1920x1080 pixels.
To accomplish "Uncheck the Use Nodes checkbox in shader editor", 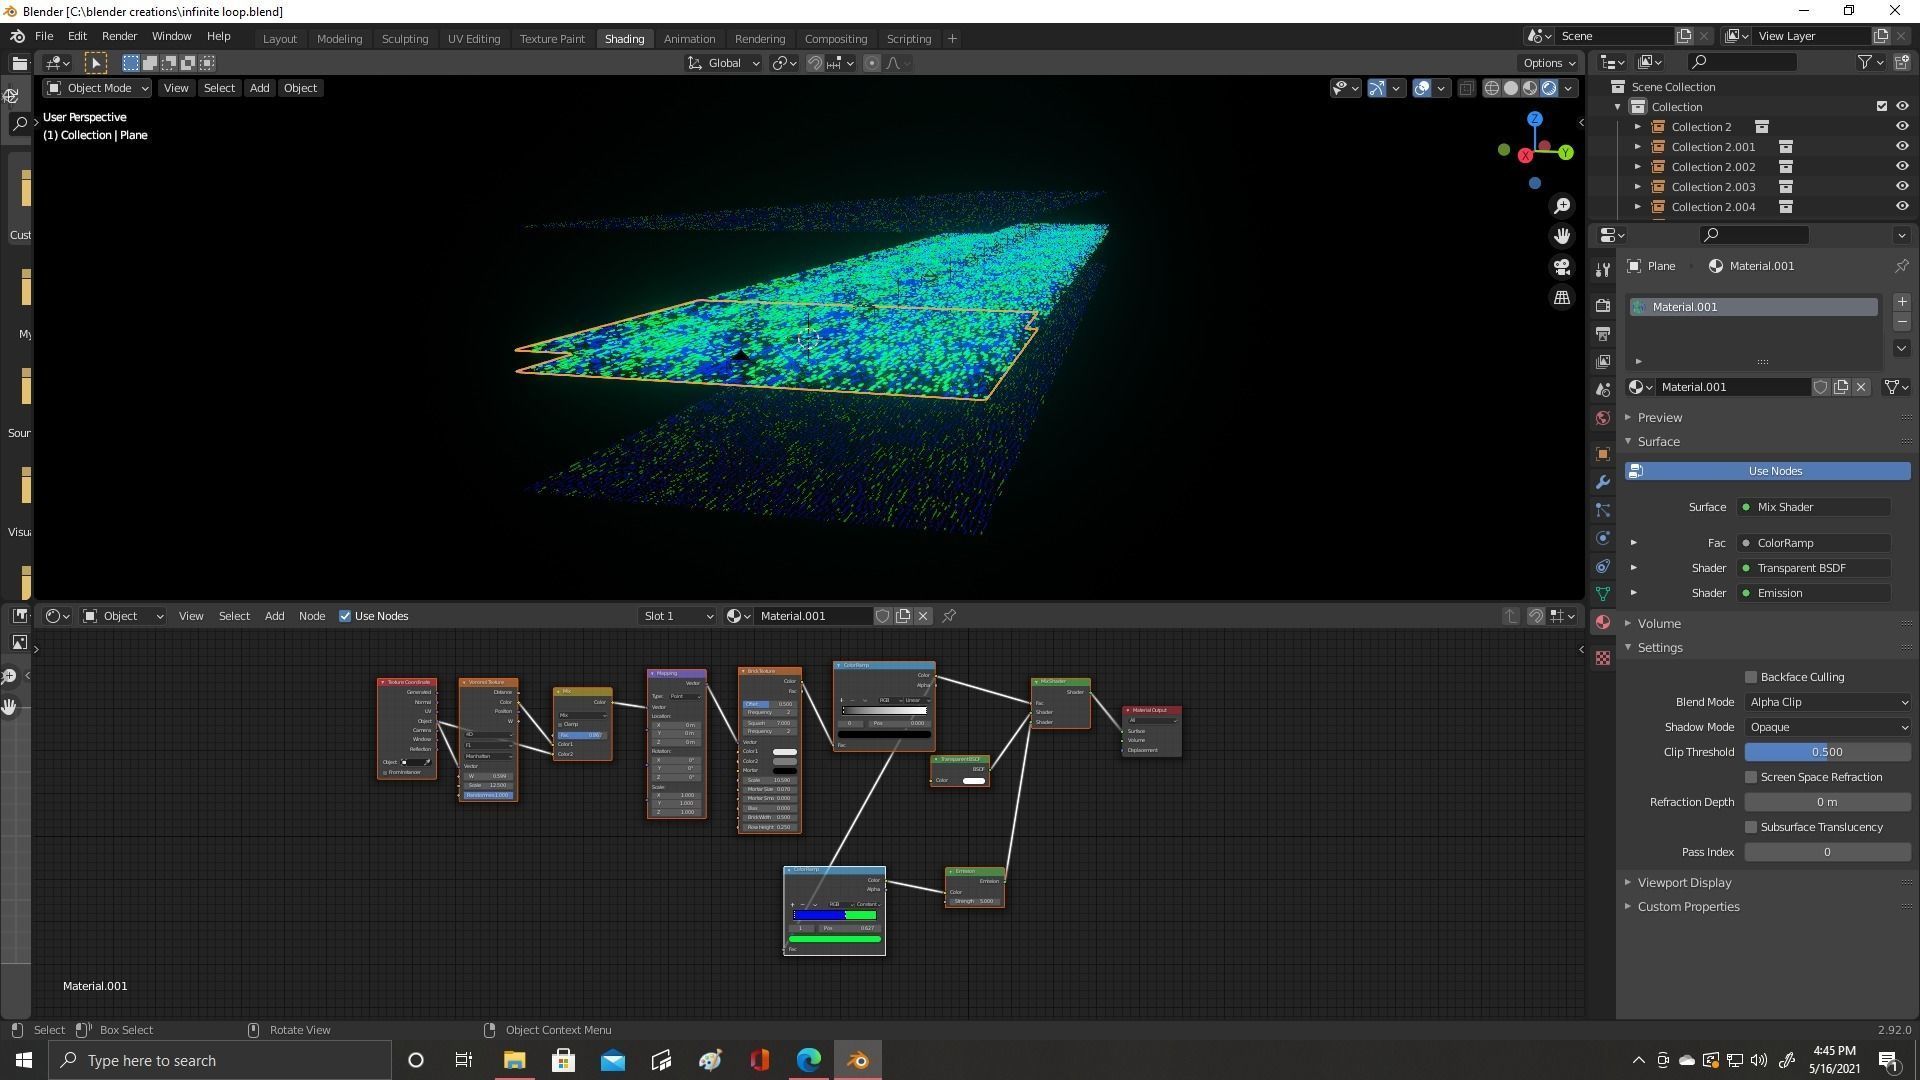I will coord(345,616).
